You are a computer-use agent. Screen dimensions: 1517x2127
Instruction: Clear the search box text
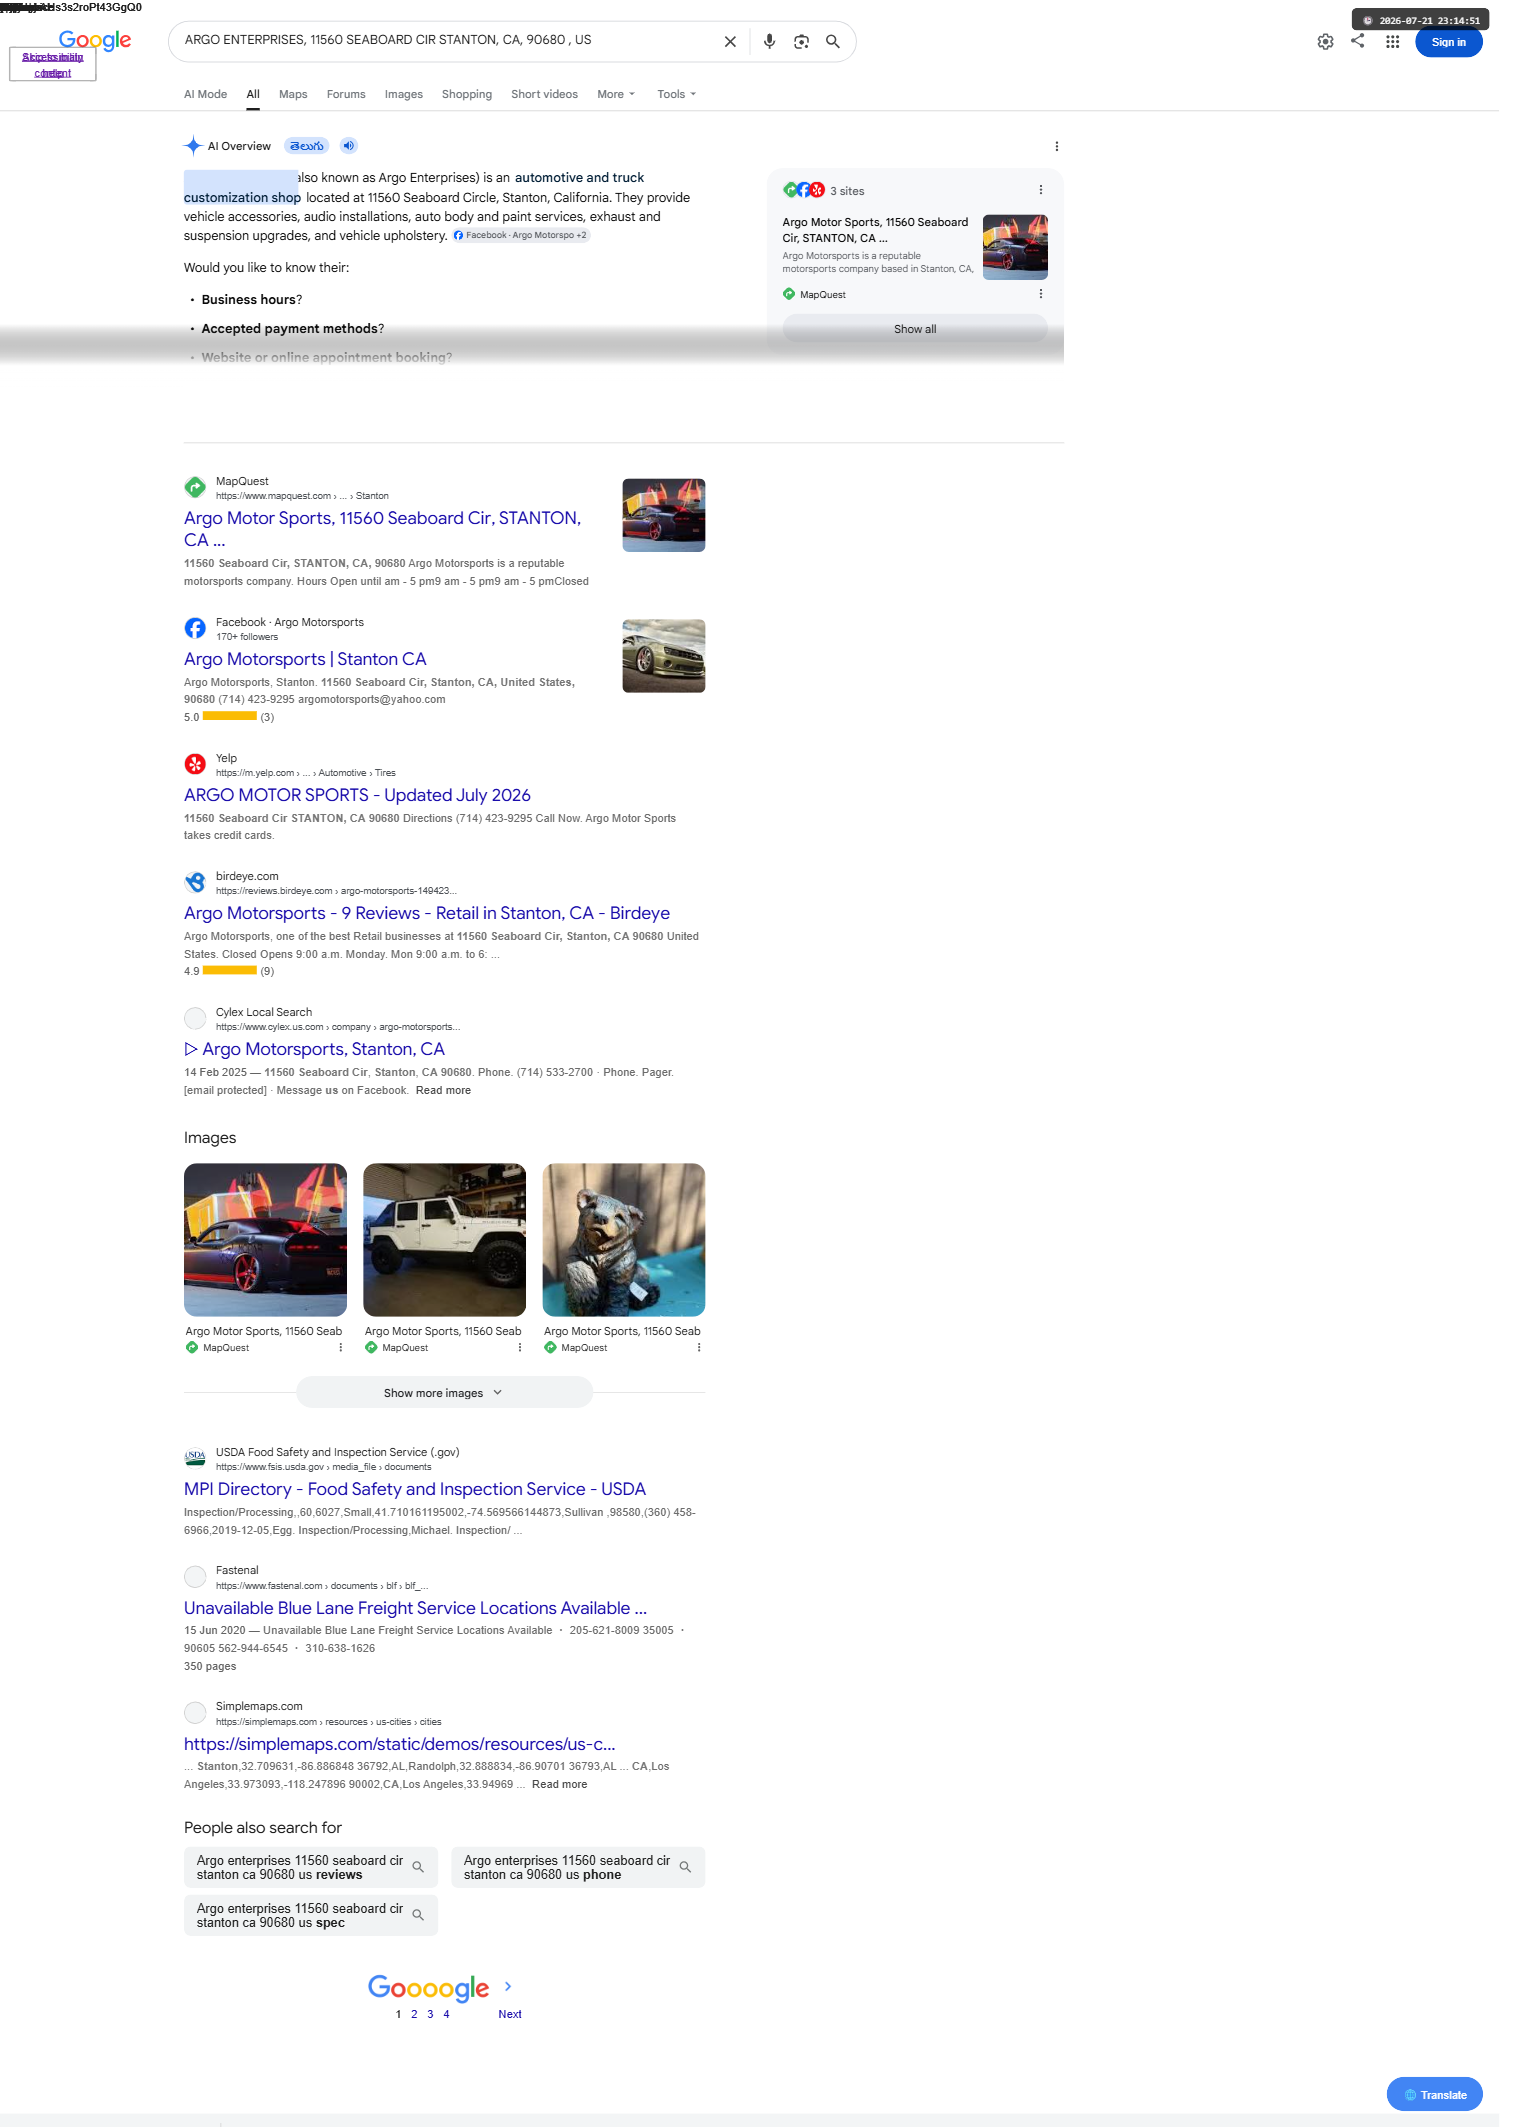tap(730, 42)
